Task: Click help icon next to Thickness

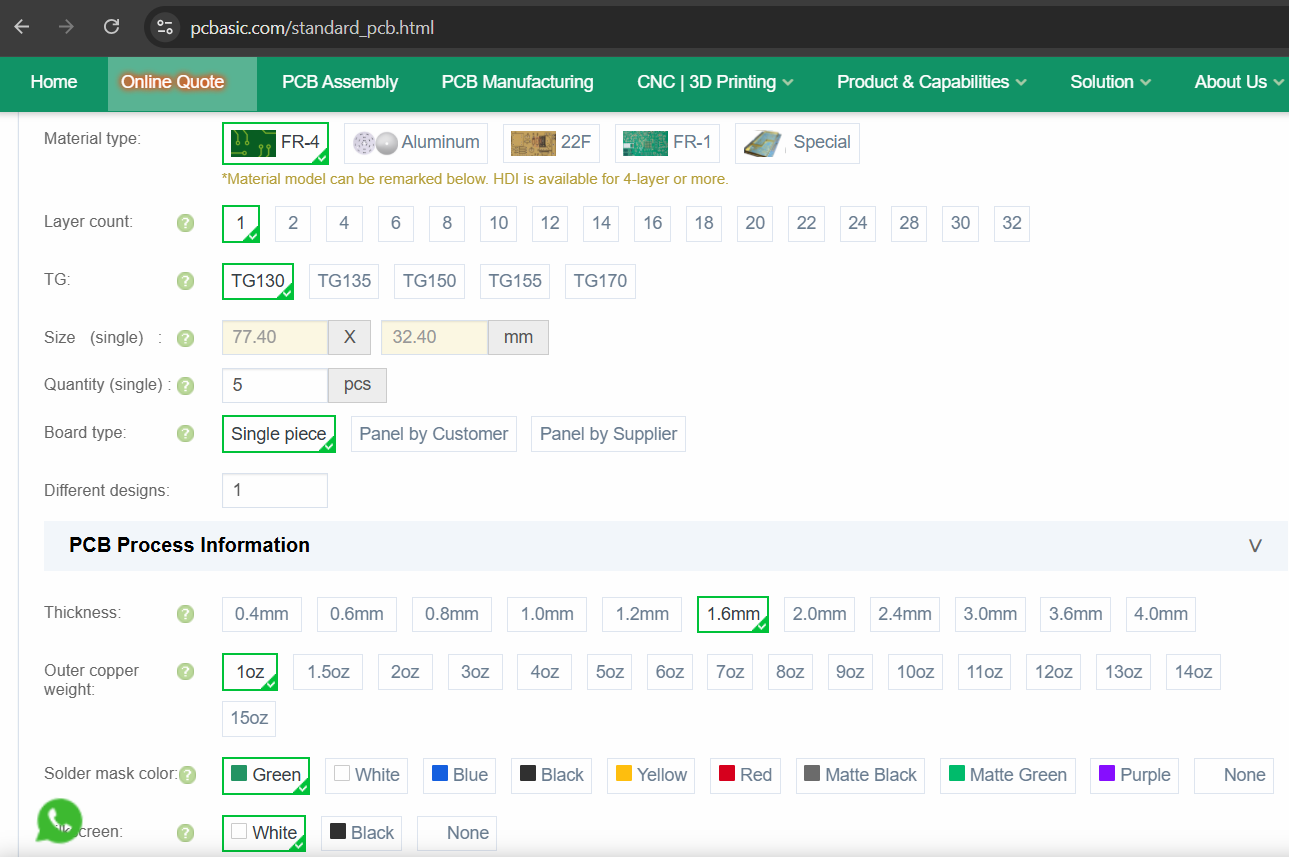Action: click(x=185, y=614)
